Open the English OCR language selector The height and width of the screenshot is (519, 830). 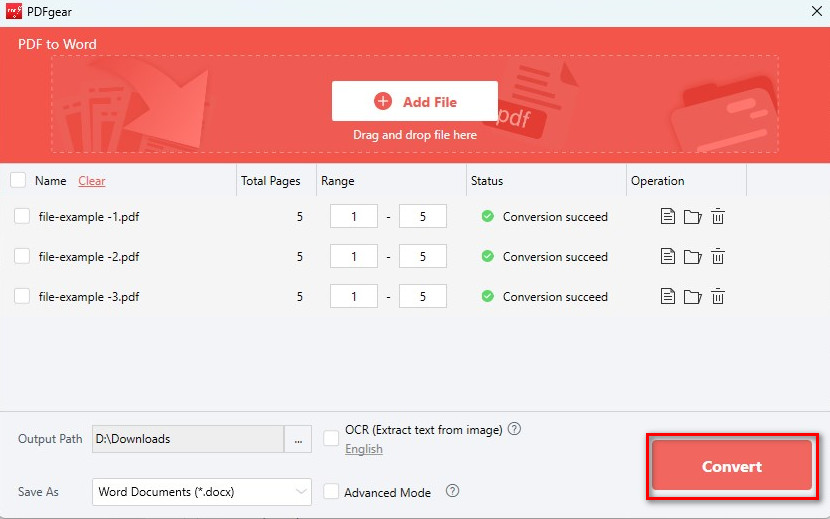tap(364, 449)
